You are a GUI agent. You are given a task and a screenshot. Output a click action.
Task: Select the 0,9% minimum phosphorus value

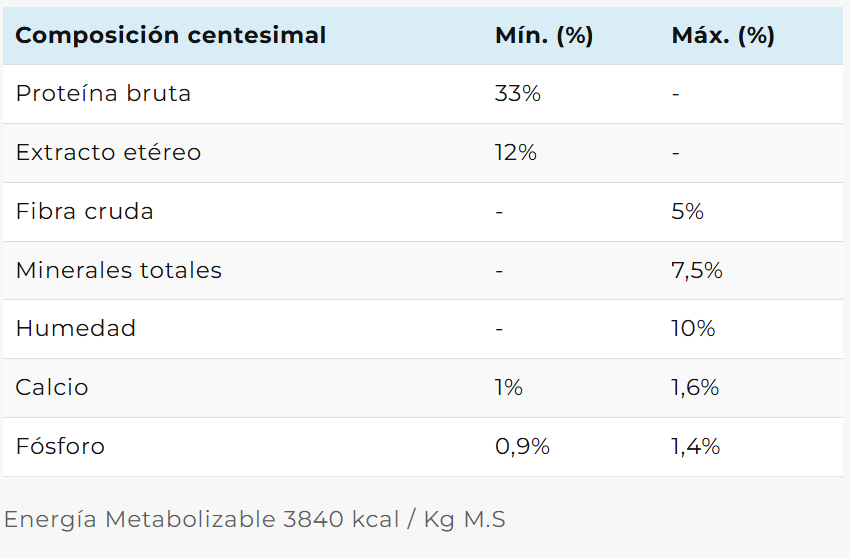tap(522, 447)
